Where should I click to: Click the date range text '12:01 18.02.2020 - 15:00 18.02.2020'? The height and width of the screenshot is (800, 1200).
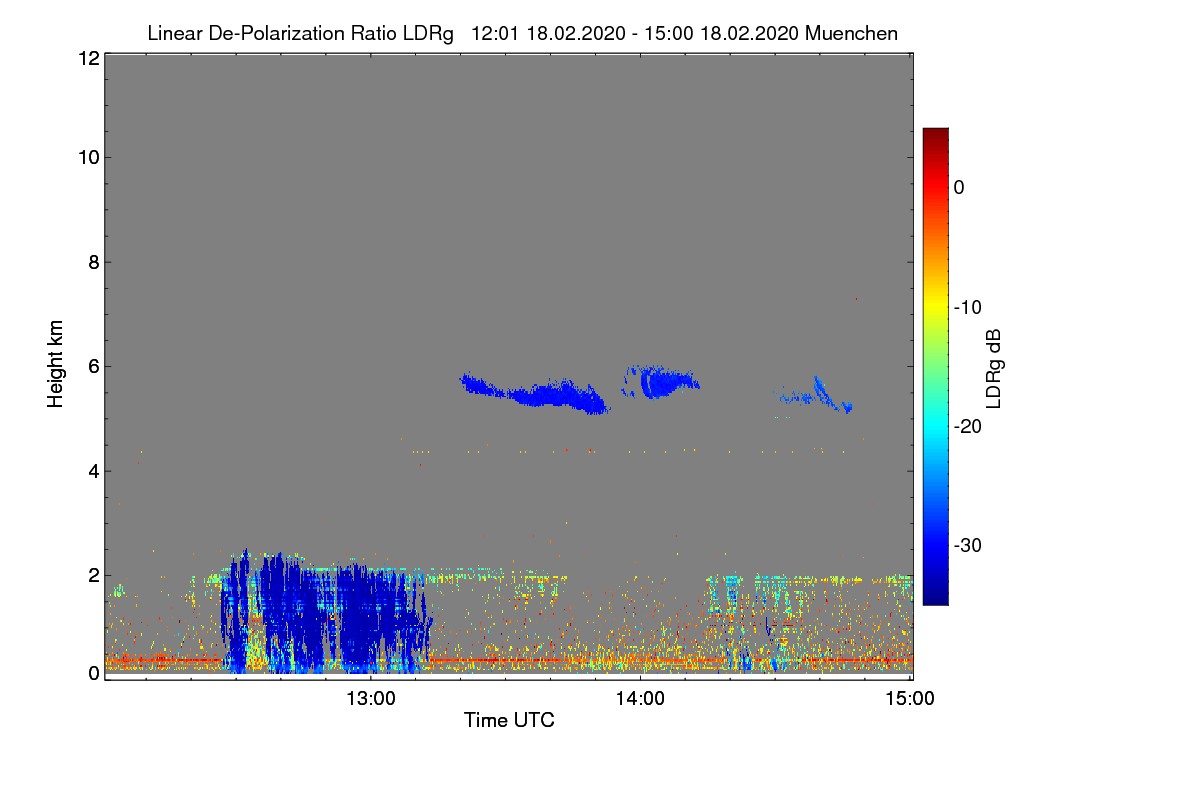pyautogui.click(x=633, y=33)
